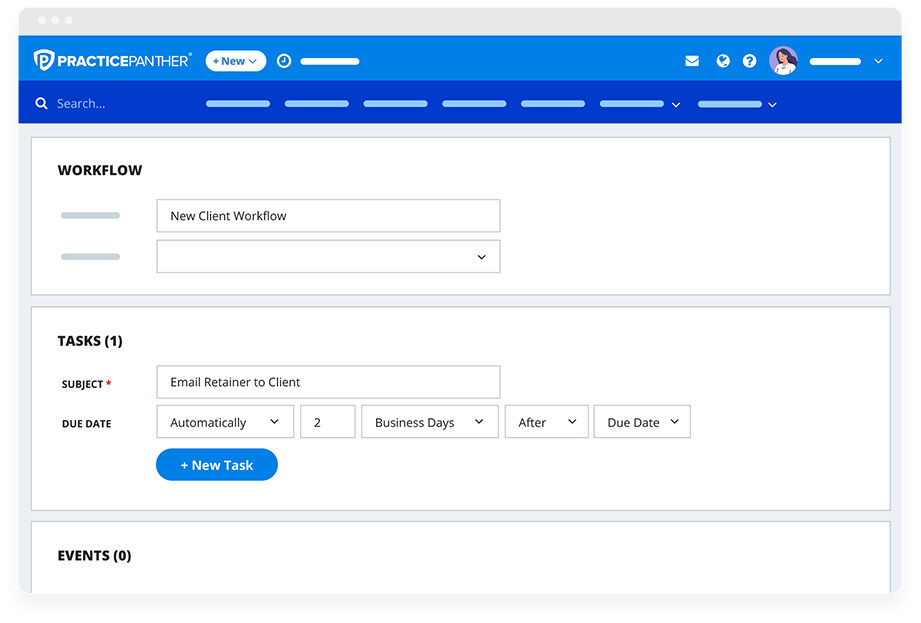Open the Due Date reference dropdown
This screenshot has height=623, width=921.
(x=641, y=421)
